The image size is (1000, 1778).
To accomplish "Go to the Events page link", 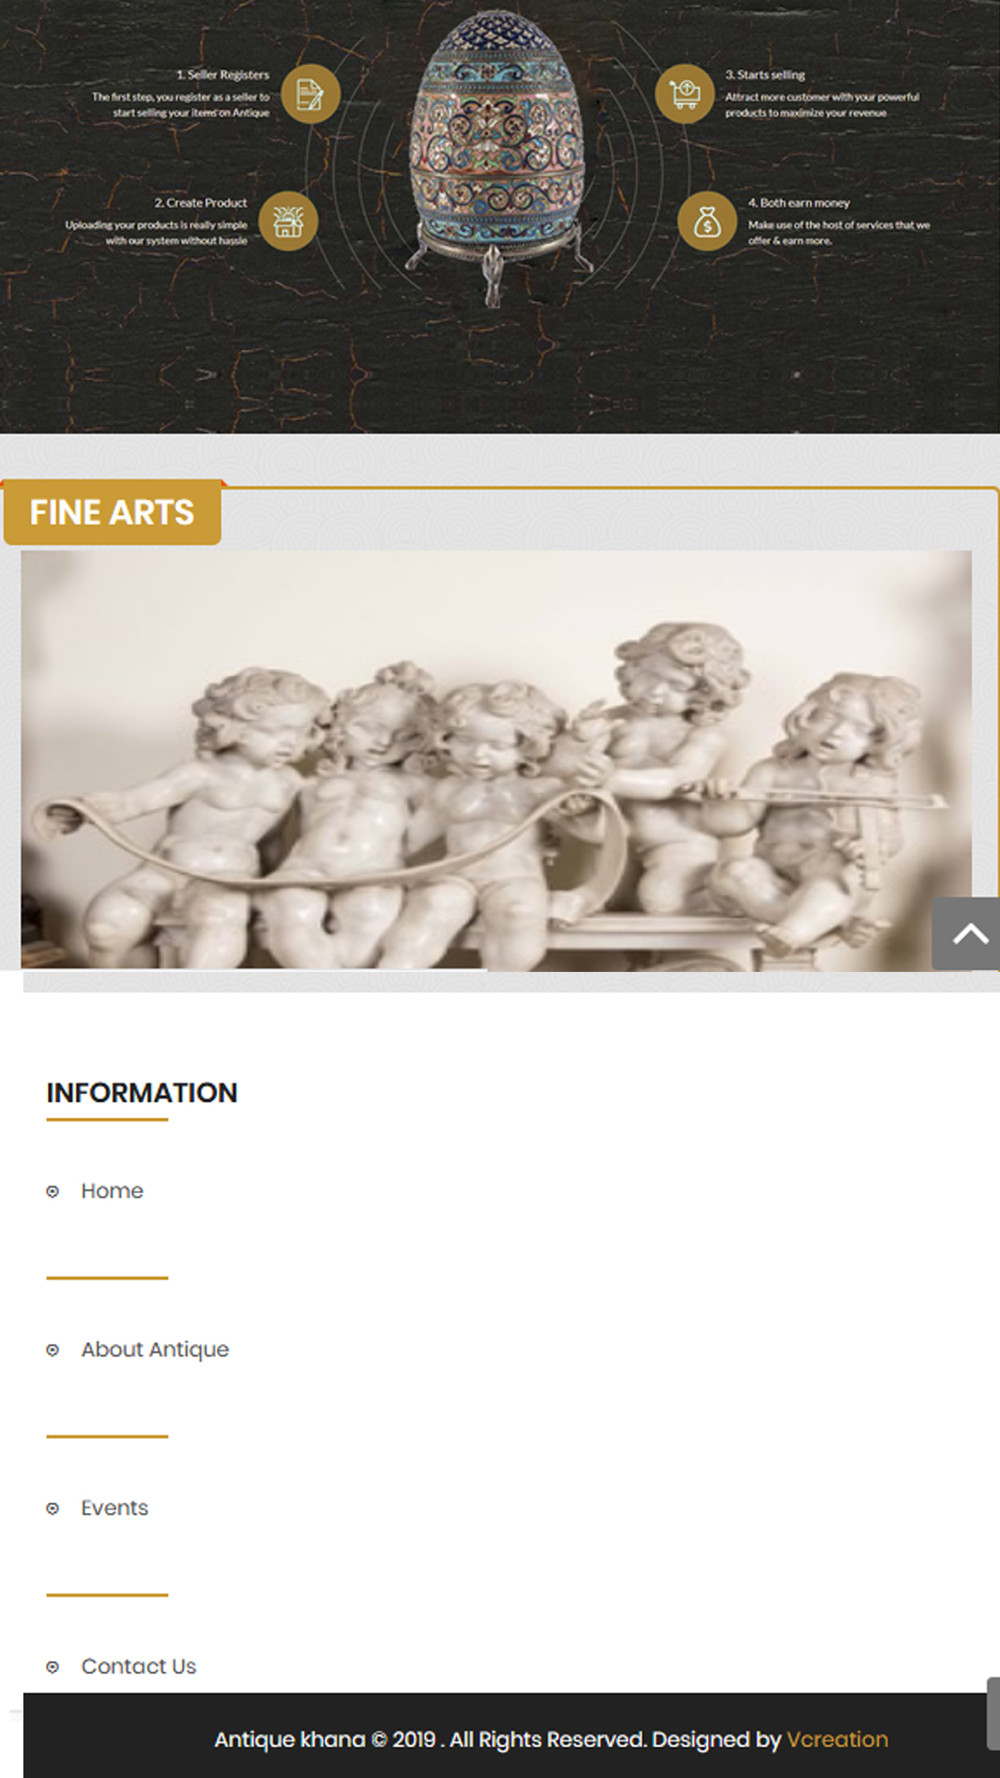I will 115,1508.
